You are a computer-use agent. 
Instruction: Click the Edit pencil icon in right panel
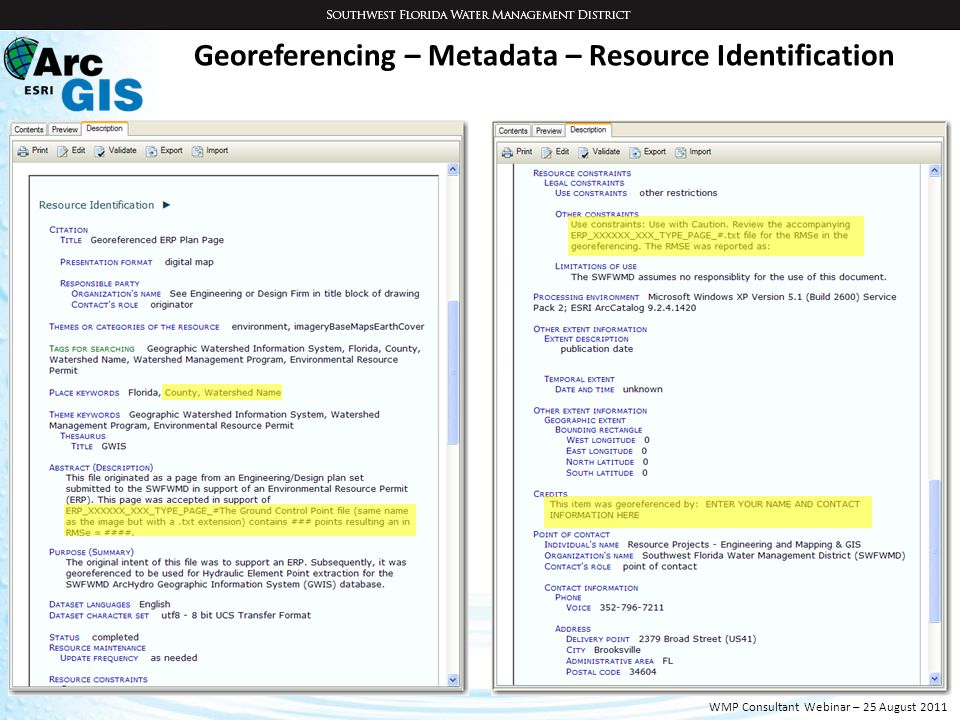[547, 152]
